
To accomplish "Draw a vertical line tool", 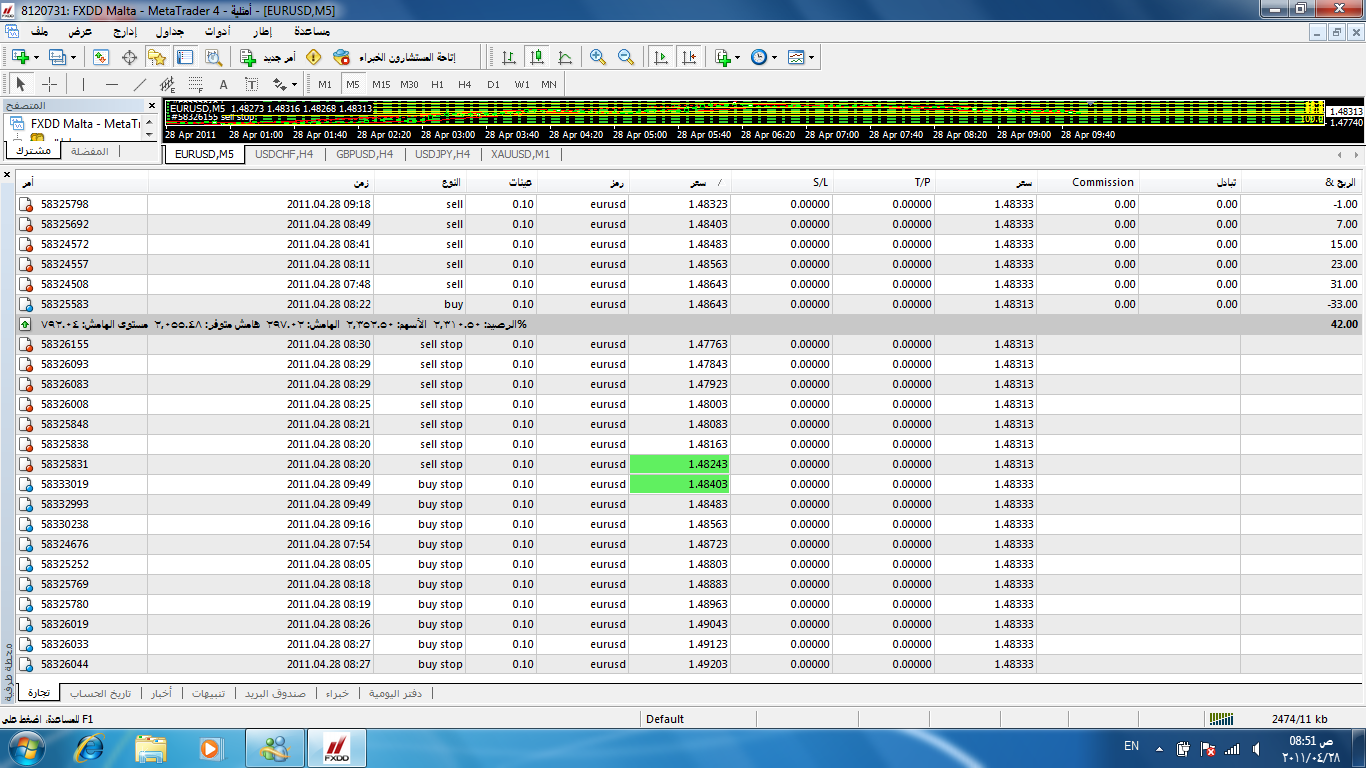I will tap(83, 84).
